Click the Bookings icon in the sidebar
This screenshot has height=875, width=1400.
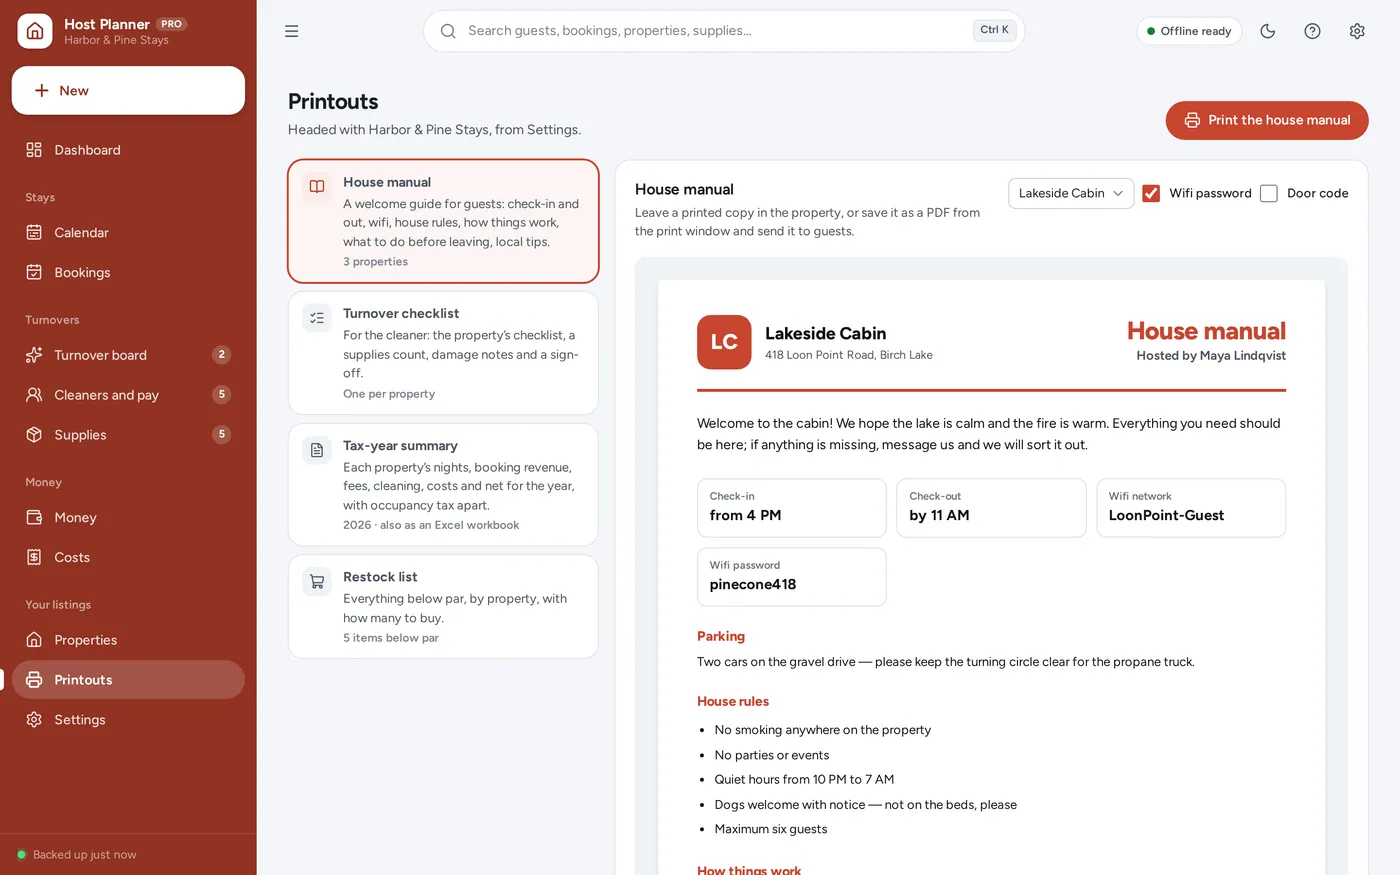(34, 272)
